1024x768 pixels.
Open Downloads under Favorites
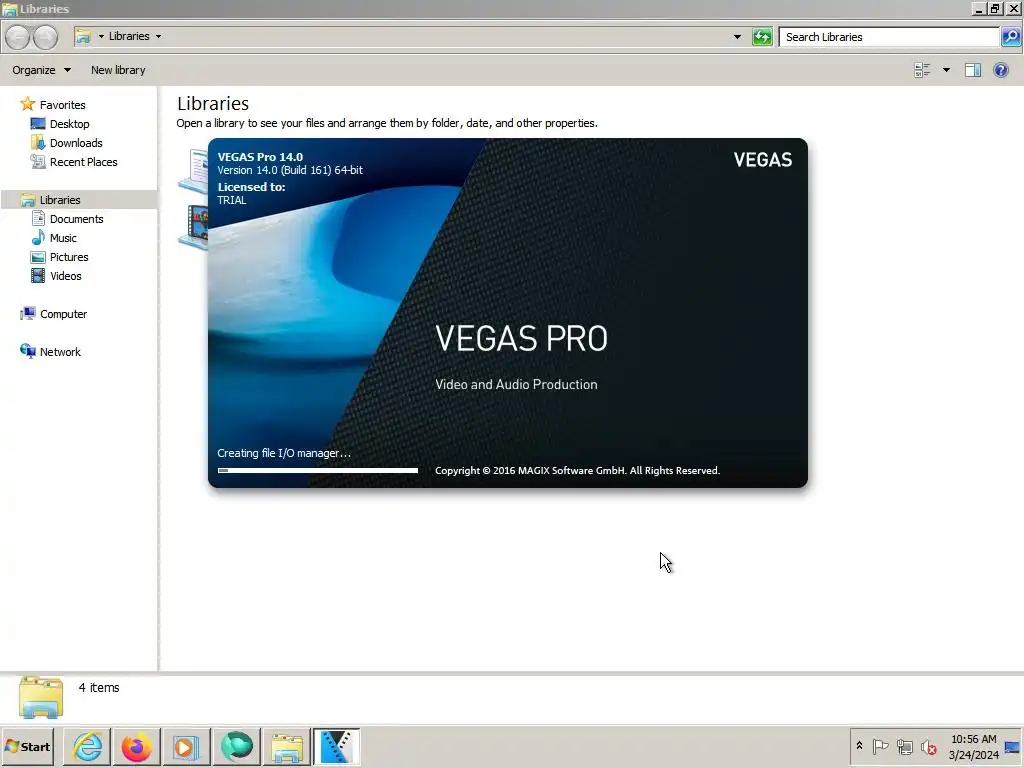click(x=76, y=142)
